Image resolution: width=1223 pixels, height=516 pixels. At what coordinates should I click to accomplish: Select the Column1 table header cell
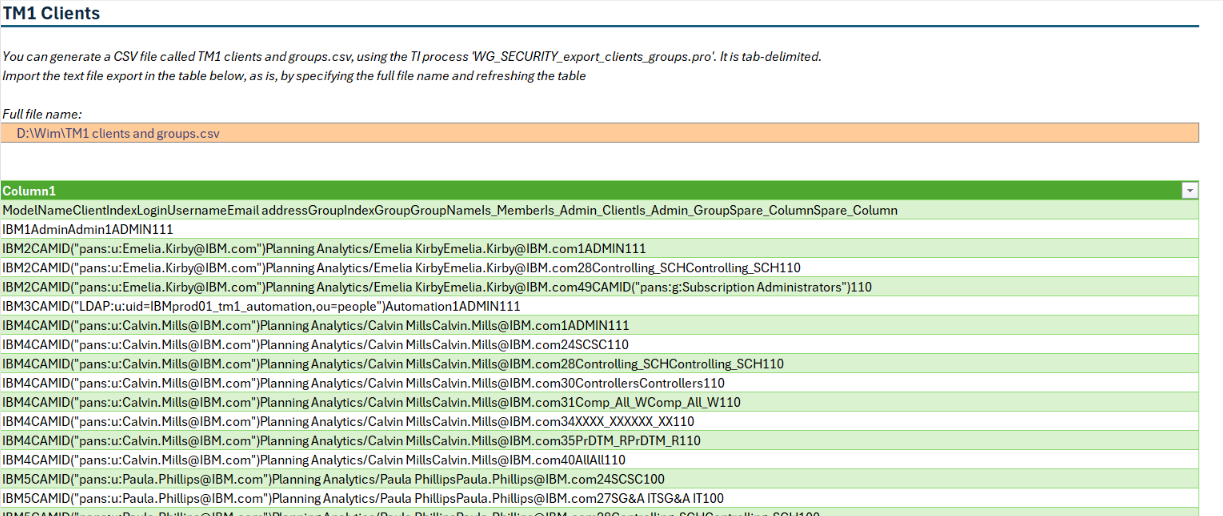click(x=600, y=190)
